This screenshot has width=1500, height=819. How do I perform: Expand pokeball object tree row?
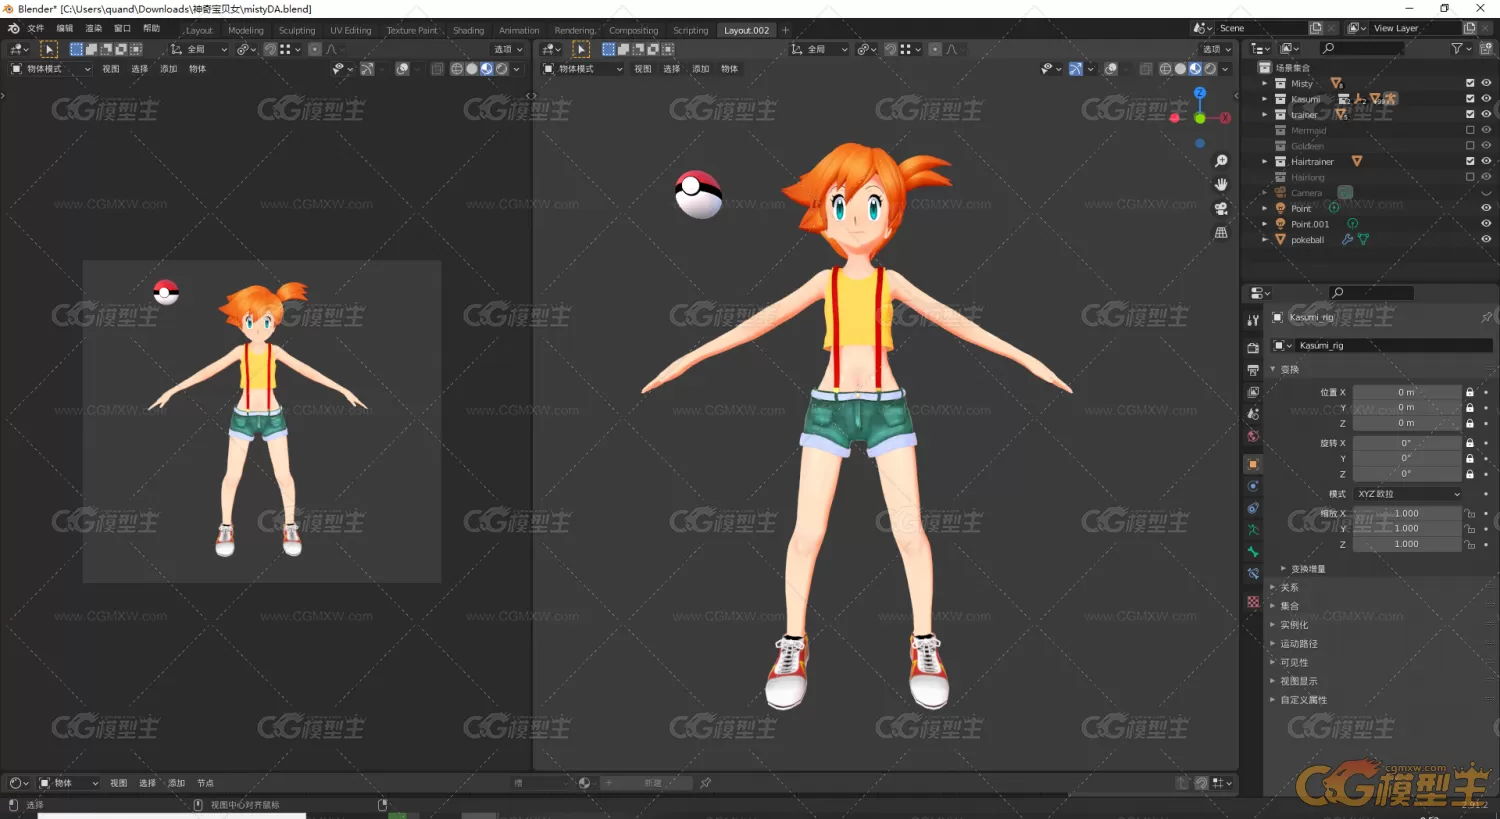coord(1265,239)
